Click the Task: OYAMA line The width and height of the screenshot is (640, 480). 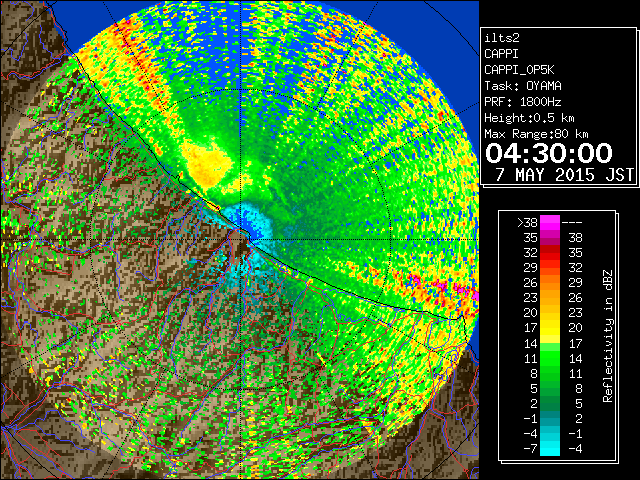tap(523, 86)
